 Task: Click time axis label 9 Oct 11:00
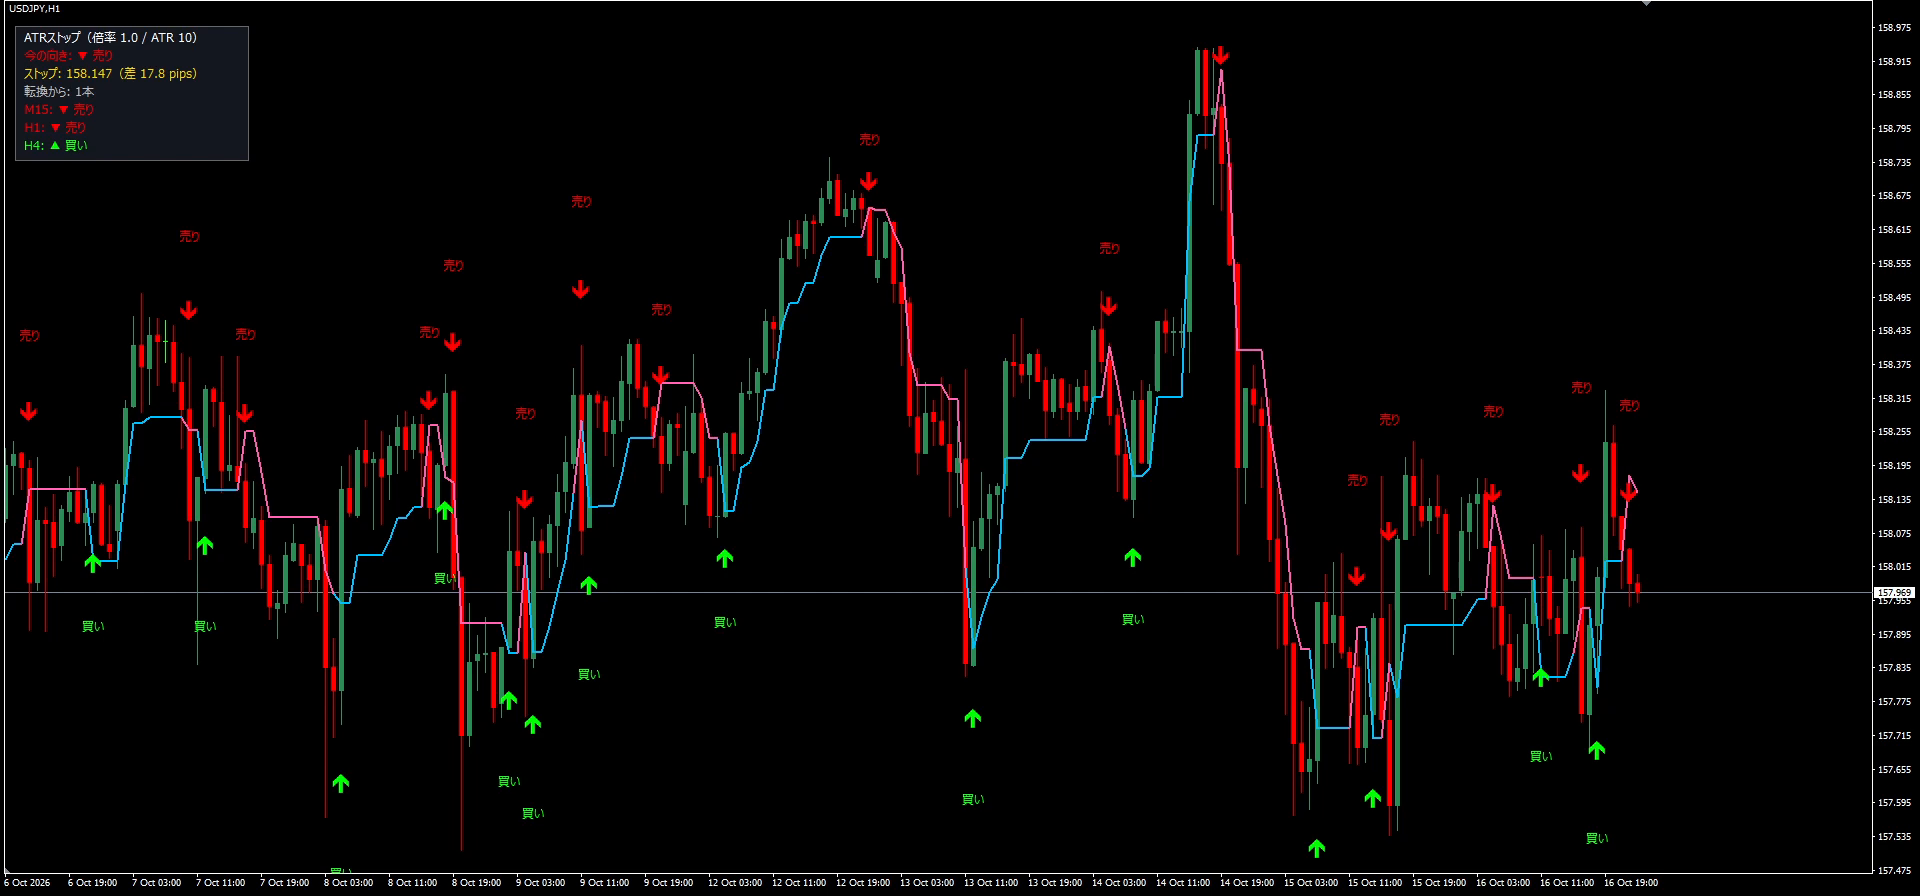click(x=604, y=883)
